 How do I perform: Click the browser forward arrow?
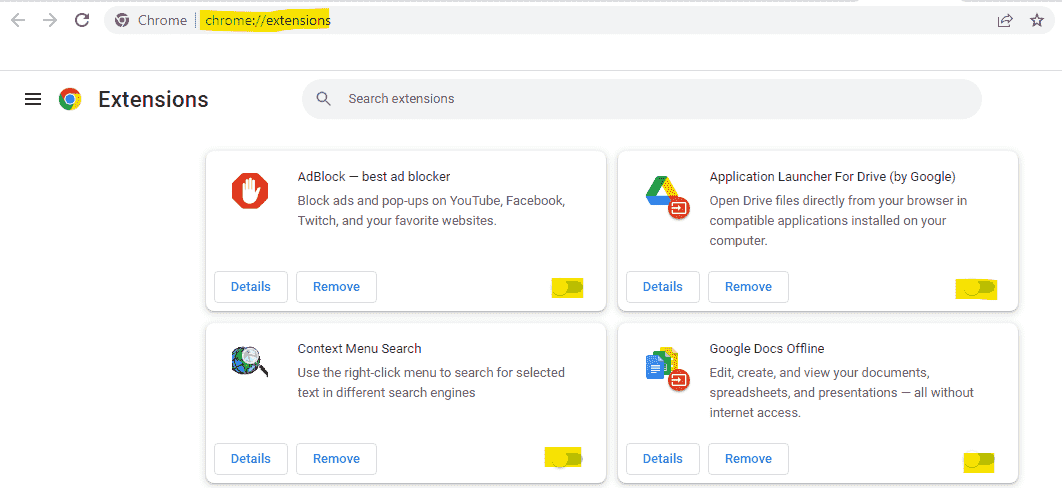click(x=50, y=20)
